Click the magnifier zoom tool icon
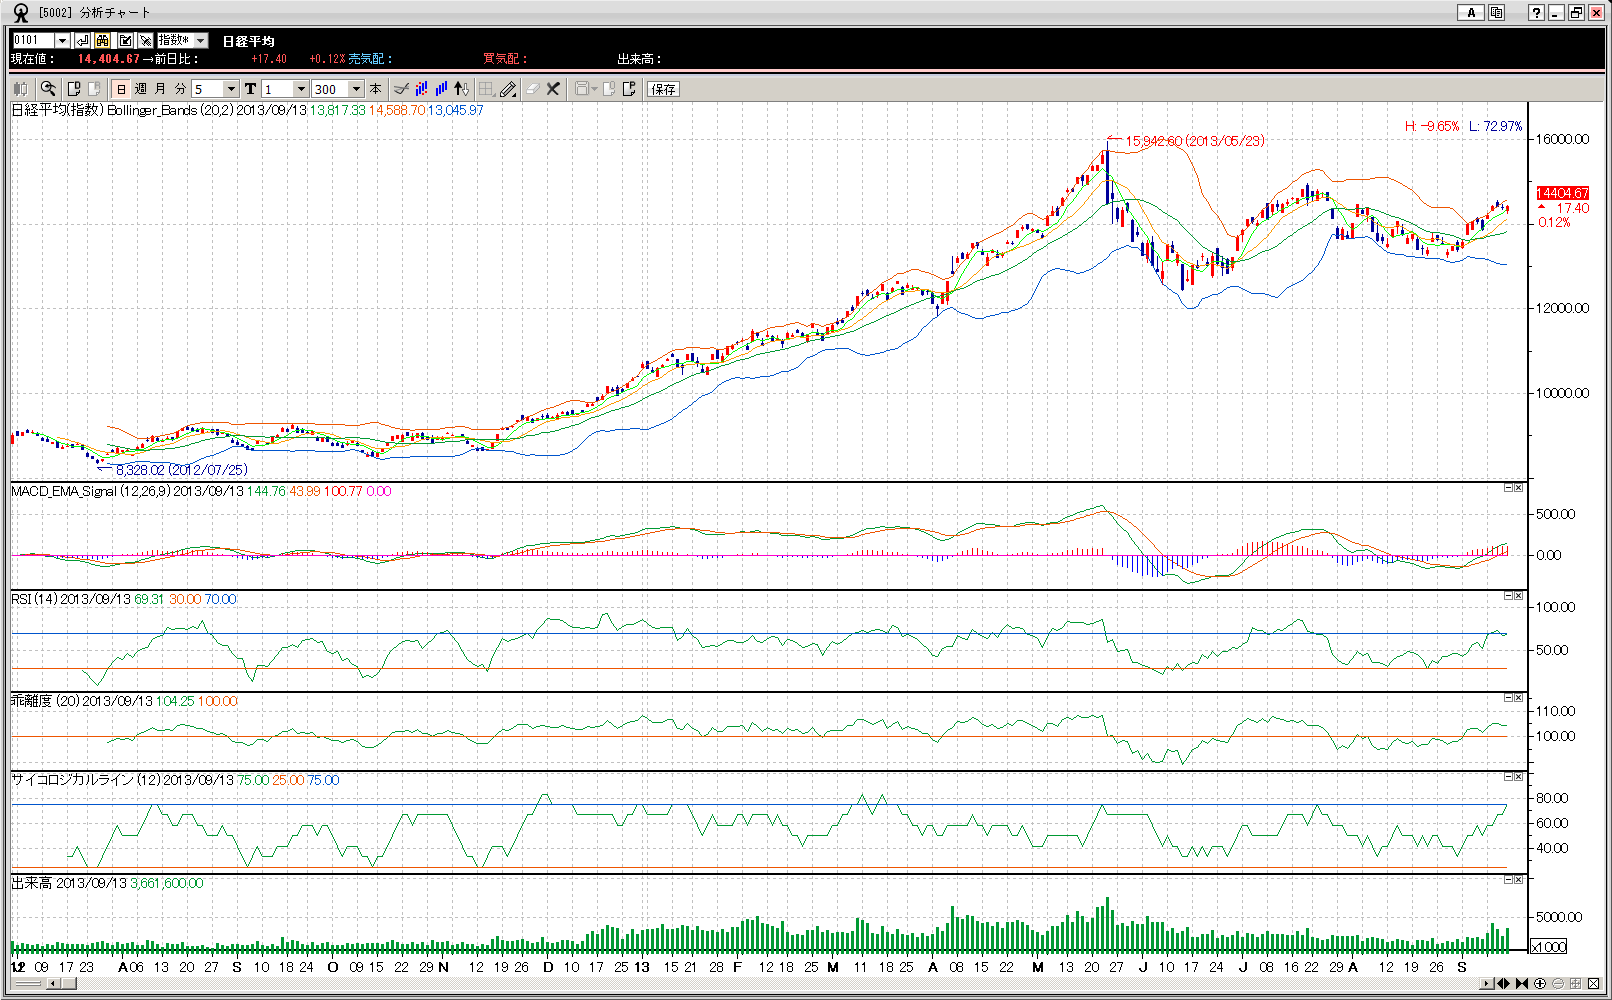The image size is (1612, 1000). pyautogui.click(x=47, y=89)
